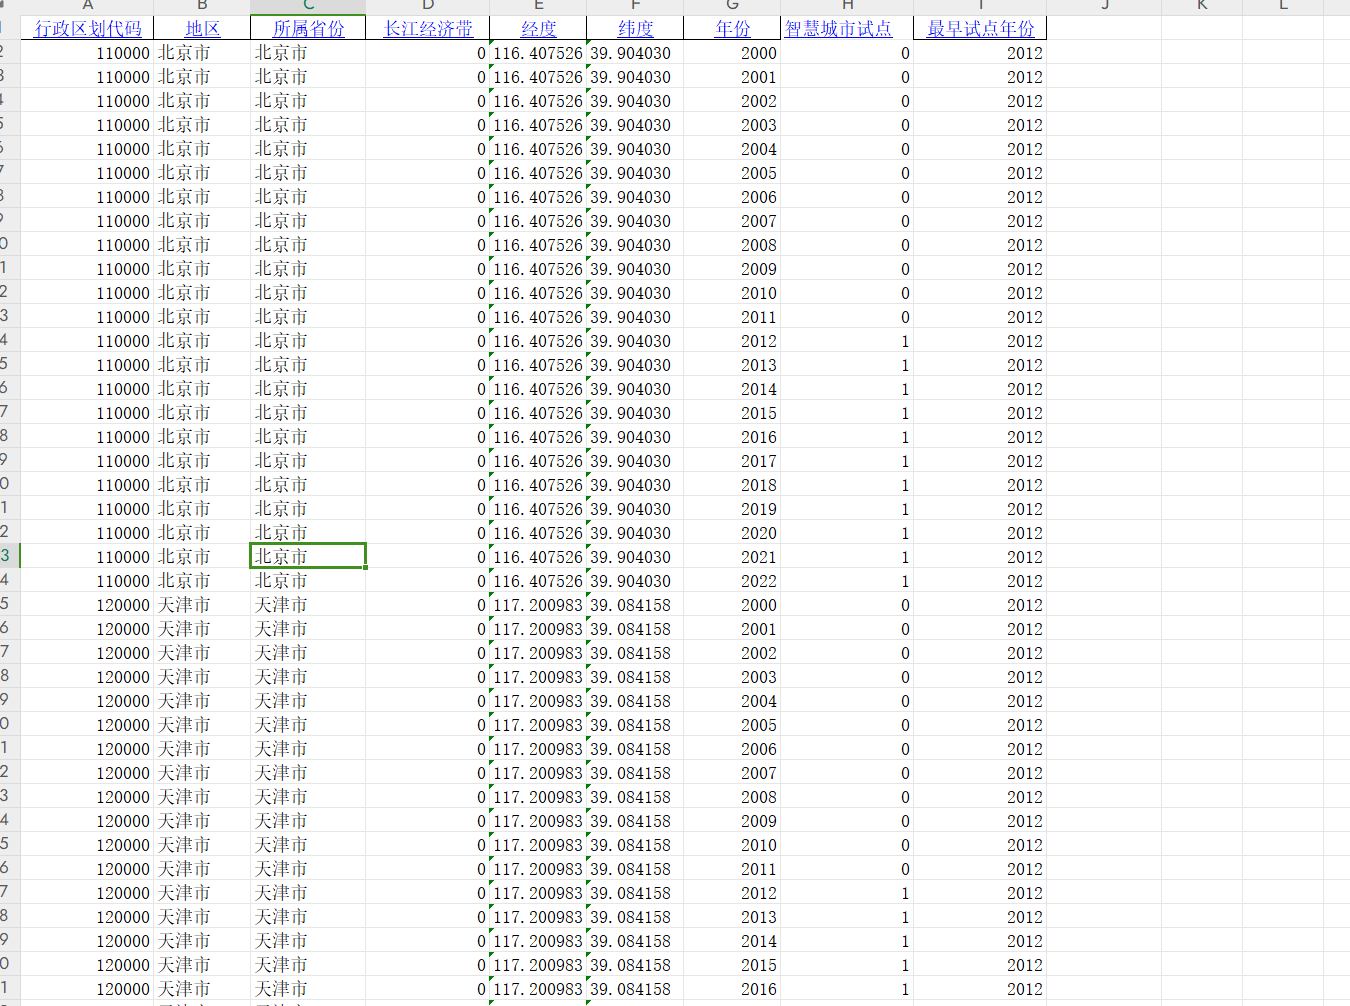Click 年份 cell 2008 for 北京市
The height and width of the screenshot is (1006, 1350).
point(732,245)
